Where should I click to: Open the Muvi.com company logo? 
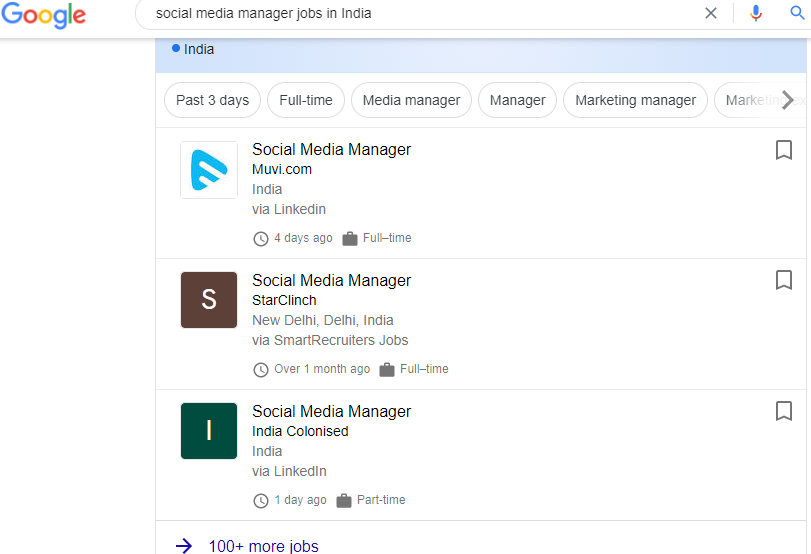tap(209, 170)
